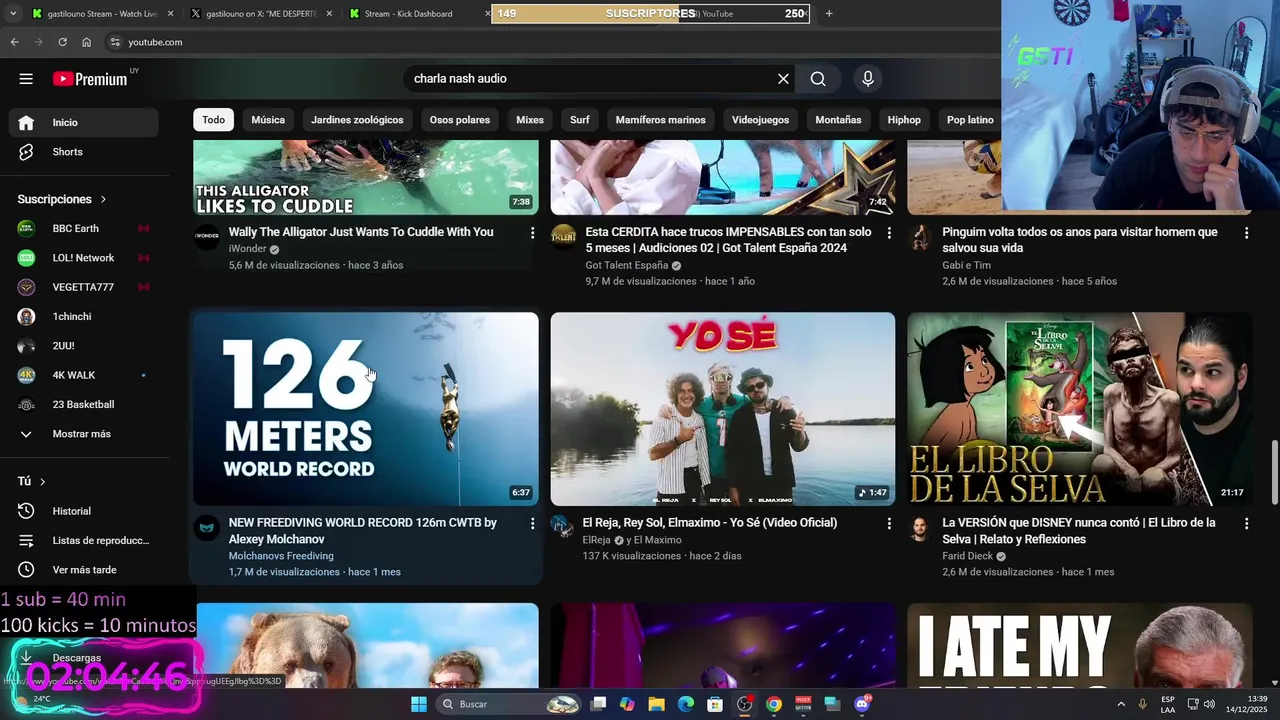
Task: Start voice search with the microphone
Action: [868, 79]
